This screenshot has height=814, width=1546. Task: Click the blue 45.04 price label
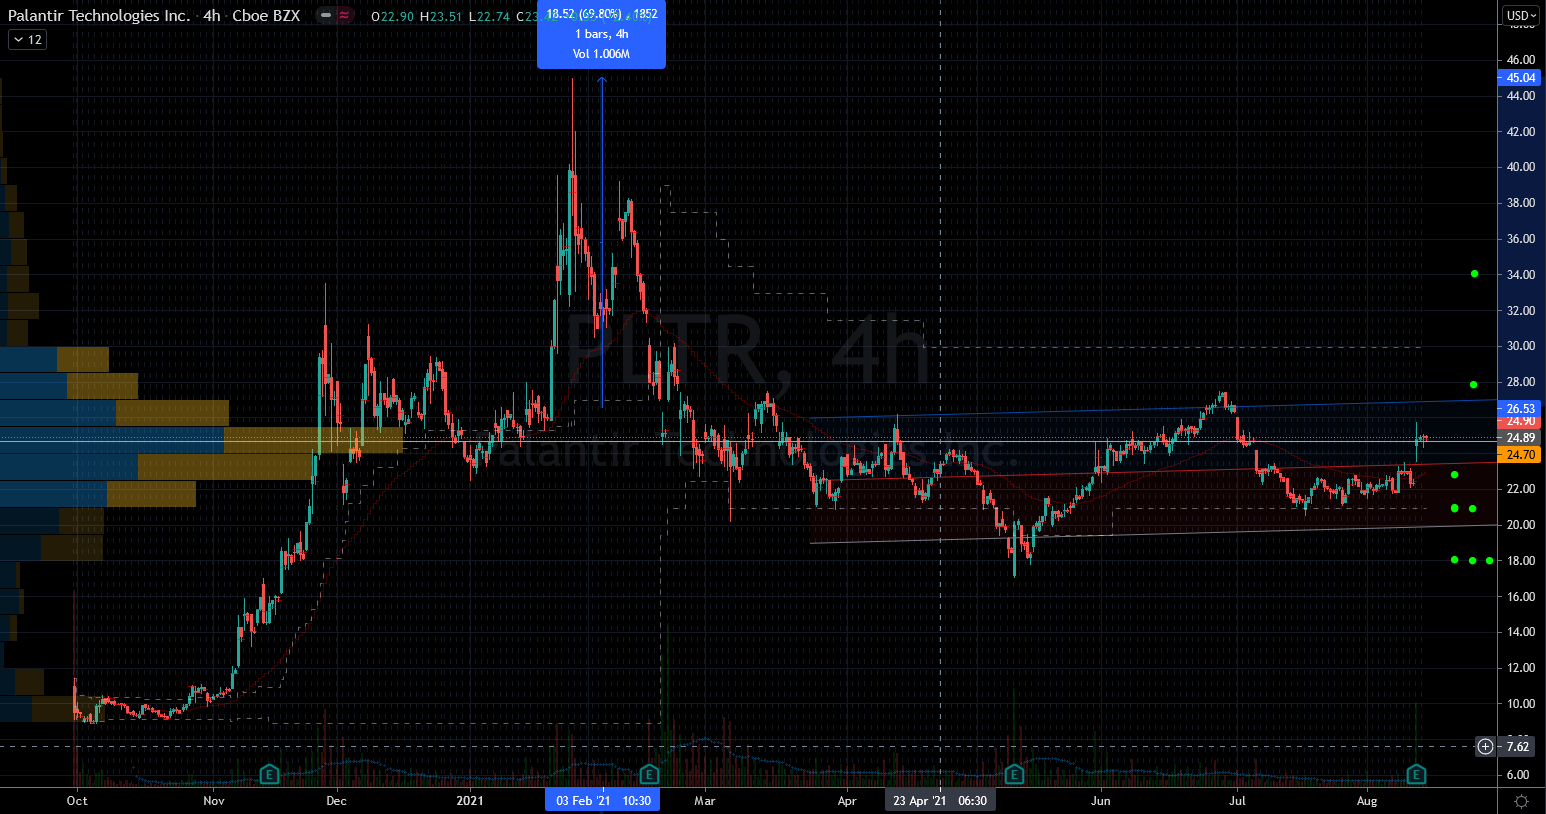tap(1520, 78)
